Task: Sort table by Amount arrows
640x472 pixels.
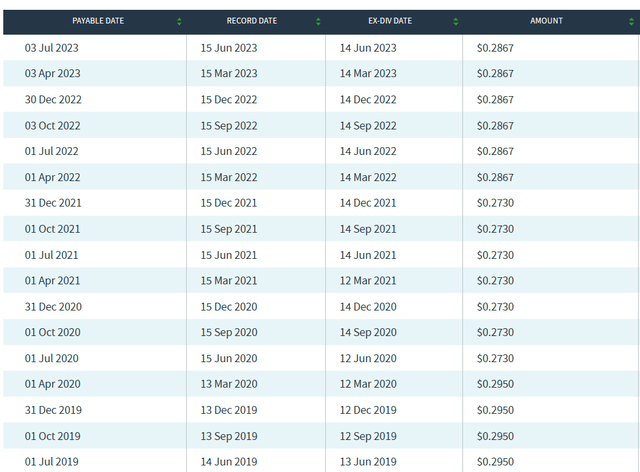Action: point(631,22)
